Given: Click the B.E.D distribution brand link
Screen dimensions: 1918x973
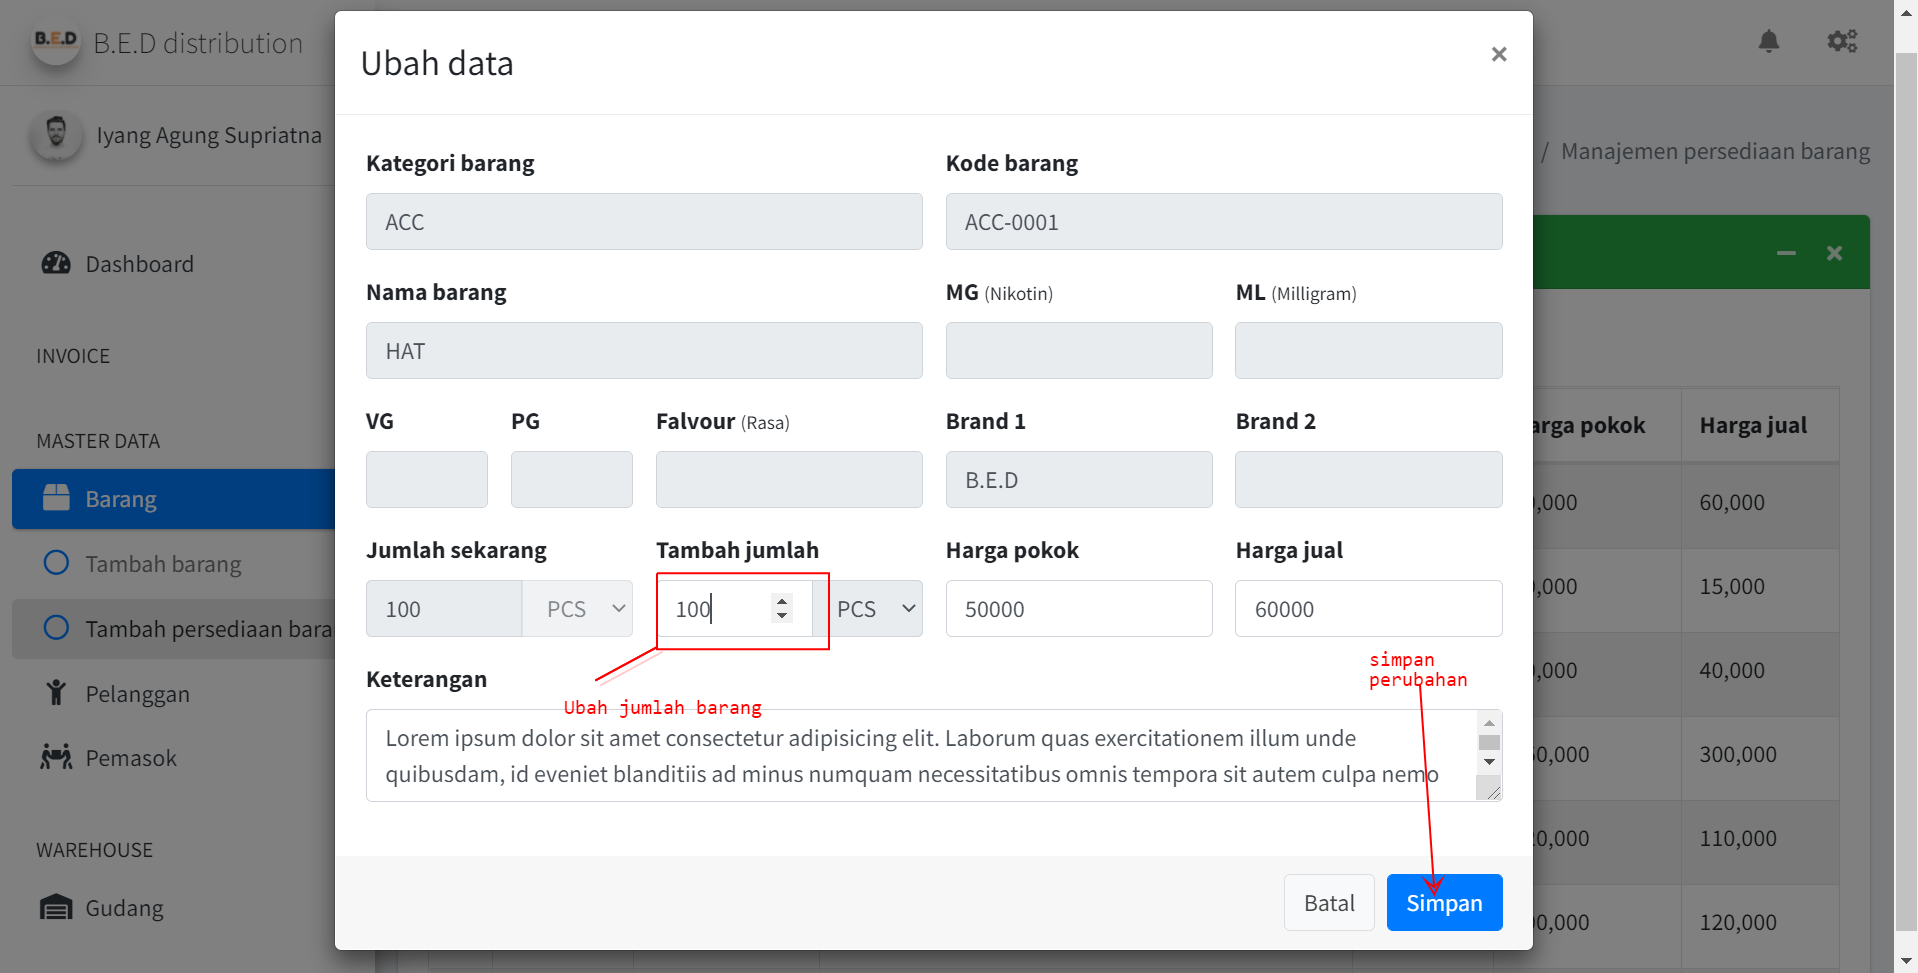Looking at the screenshot, I should click(198, 43).
